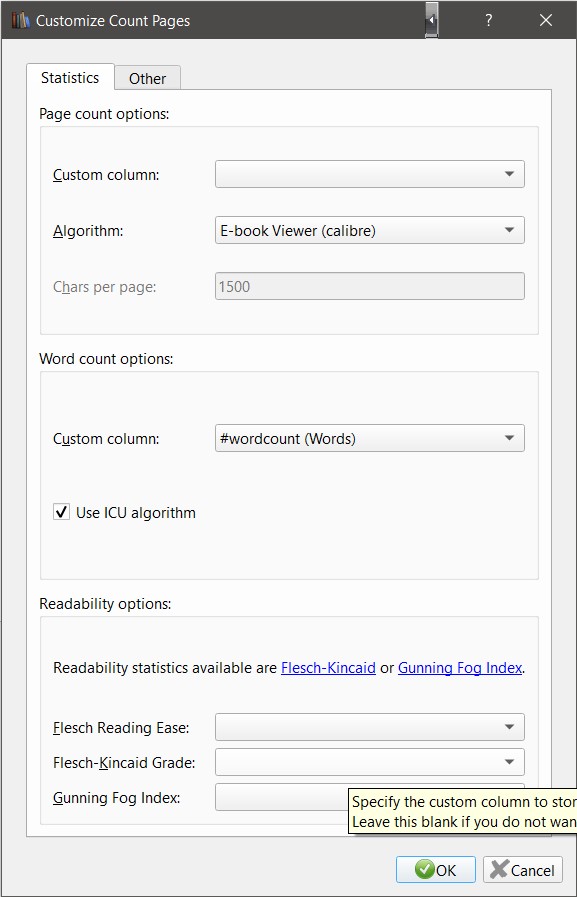Open the page count Custom column dropdown
The height and width of the screenshot is (897, 577).
pyautogui.click(x=369, y=174)
